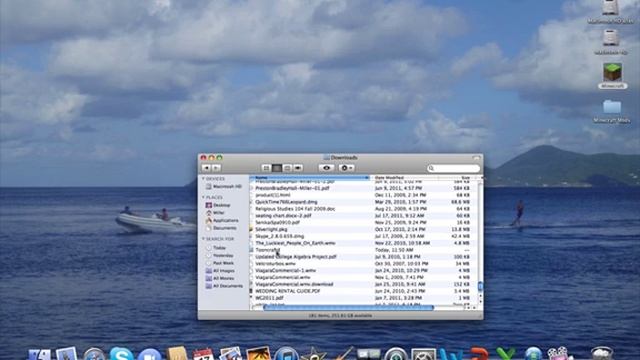Screen dimensions: 640x360
Task: Select Macintosh HD in the sidebar
Action: click(224, 187)
